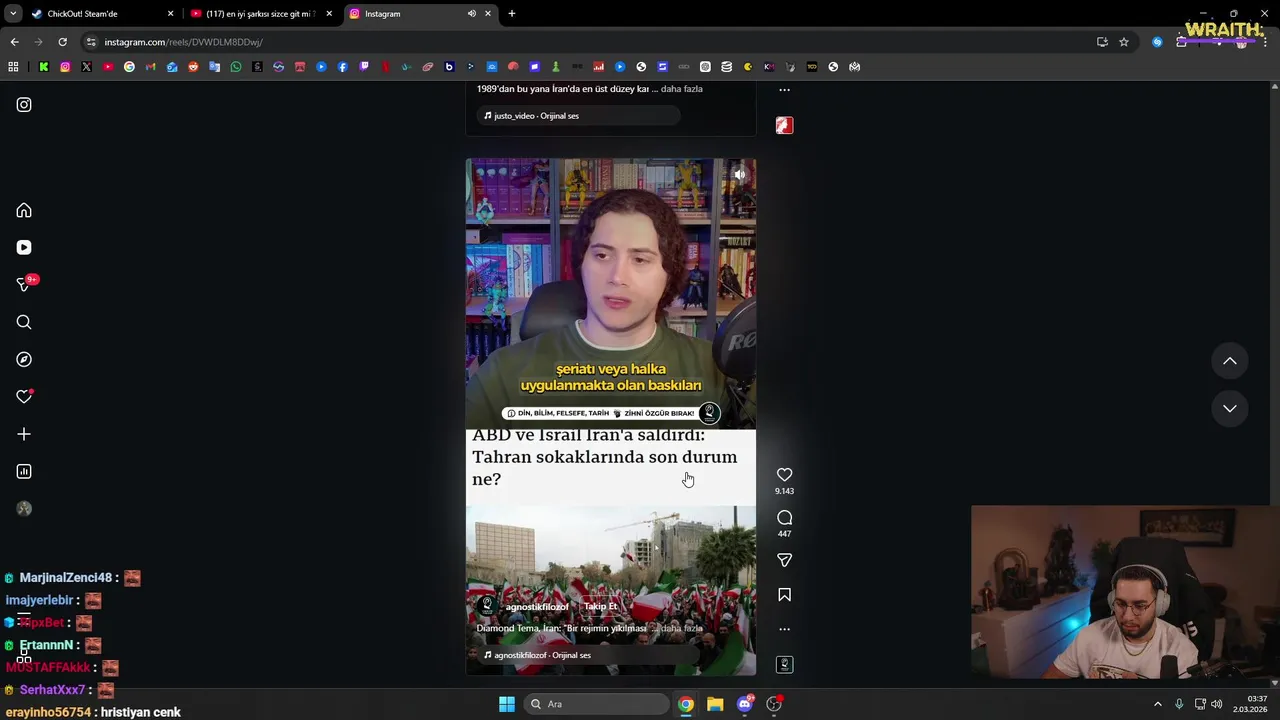Open the Google bookmark in the bookmarks bar
This screenshot has width=1280, height=720.
pos(129,67)
